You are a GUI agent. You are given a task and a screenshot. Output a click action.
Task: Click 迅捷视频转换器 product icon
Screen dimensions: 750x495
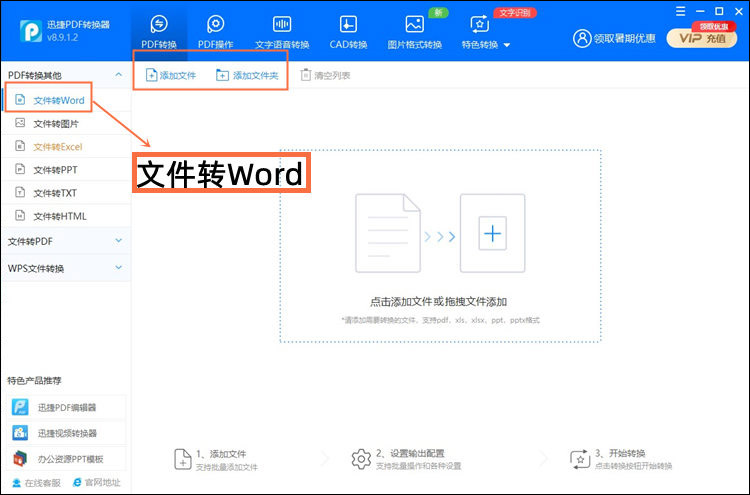(20, 433)
